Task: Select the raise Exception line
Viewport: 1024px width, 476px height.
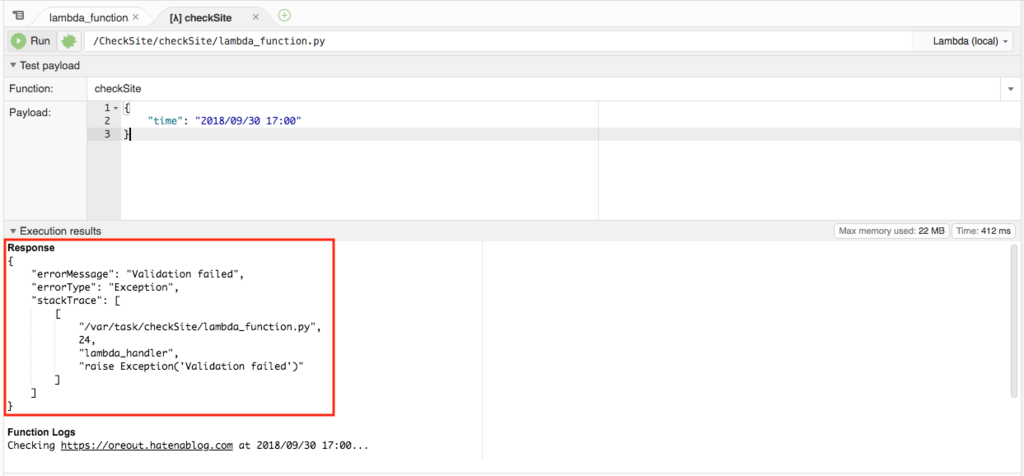Action: [191, 366]
